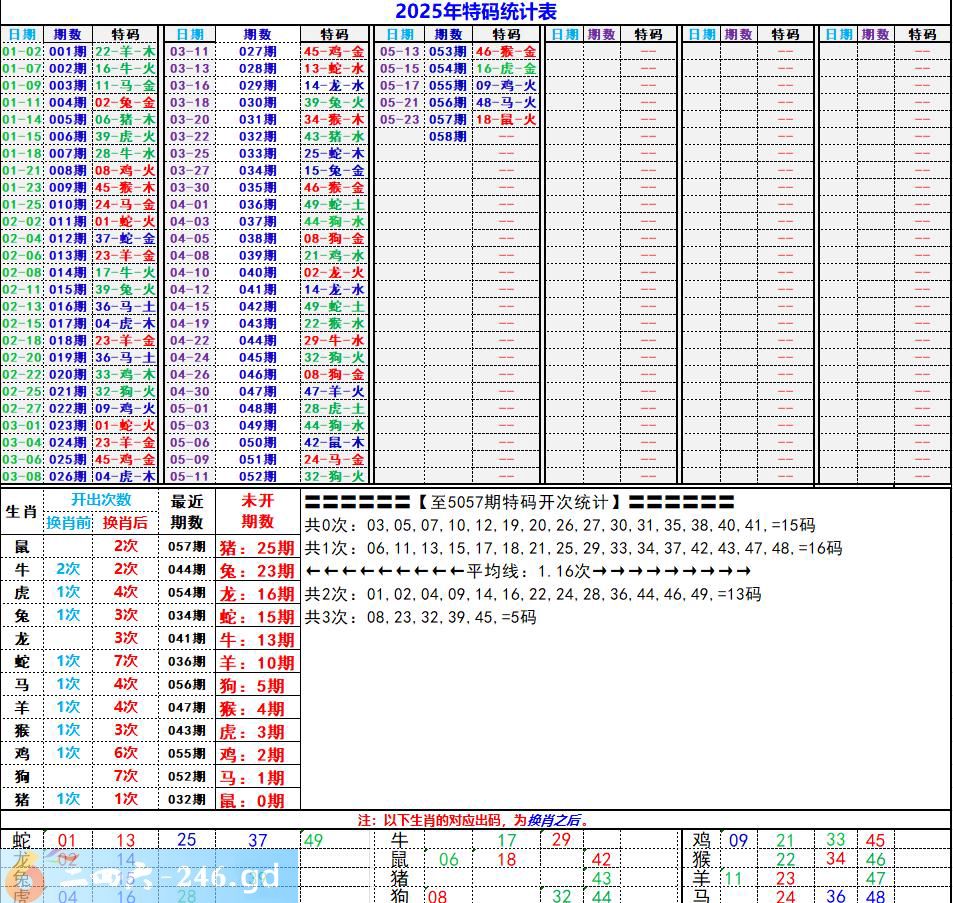The width and height of the screenshot is (953, 903).
Task: Click the 246.gd watermark logo
Action: click(x=150, y=877)
